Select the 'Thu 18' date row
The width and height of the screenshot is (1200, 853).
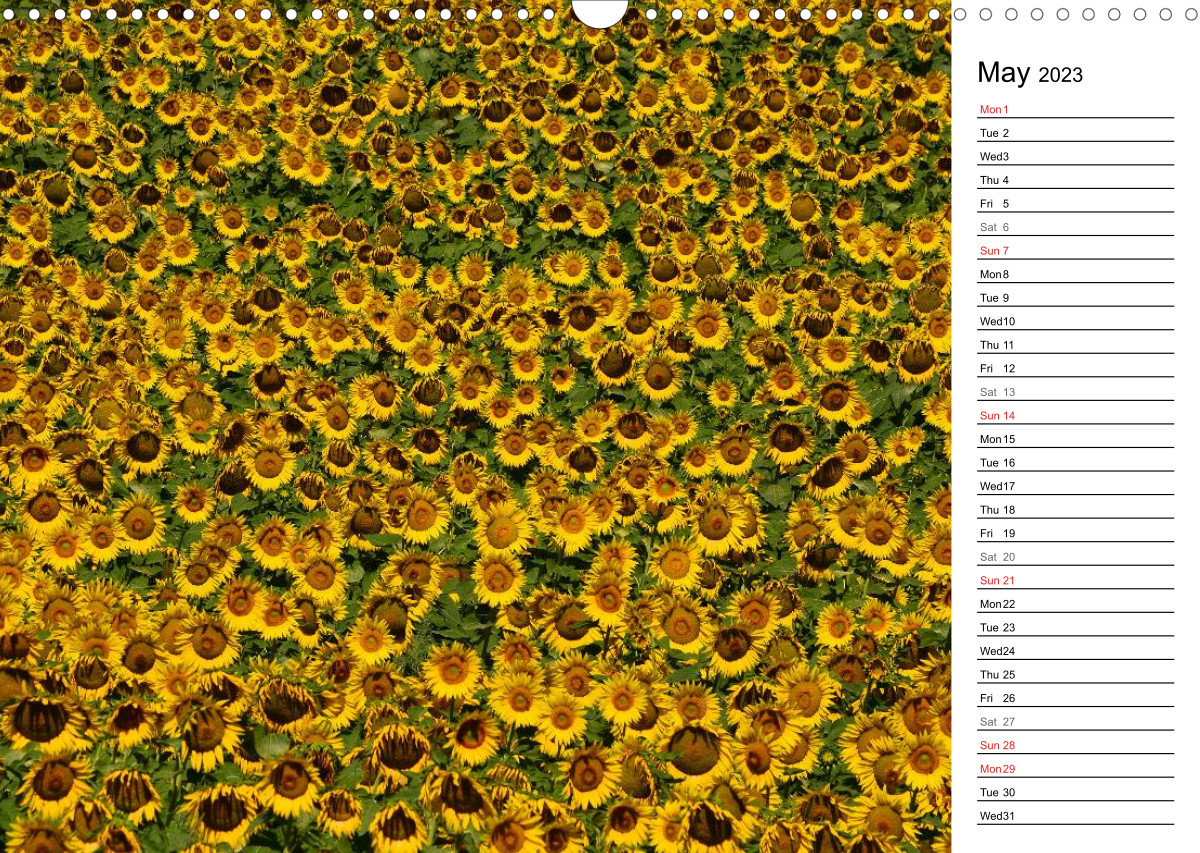click(x=1075, y=508)
